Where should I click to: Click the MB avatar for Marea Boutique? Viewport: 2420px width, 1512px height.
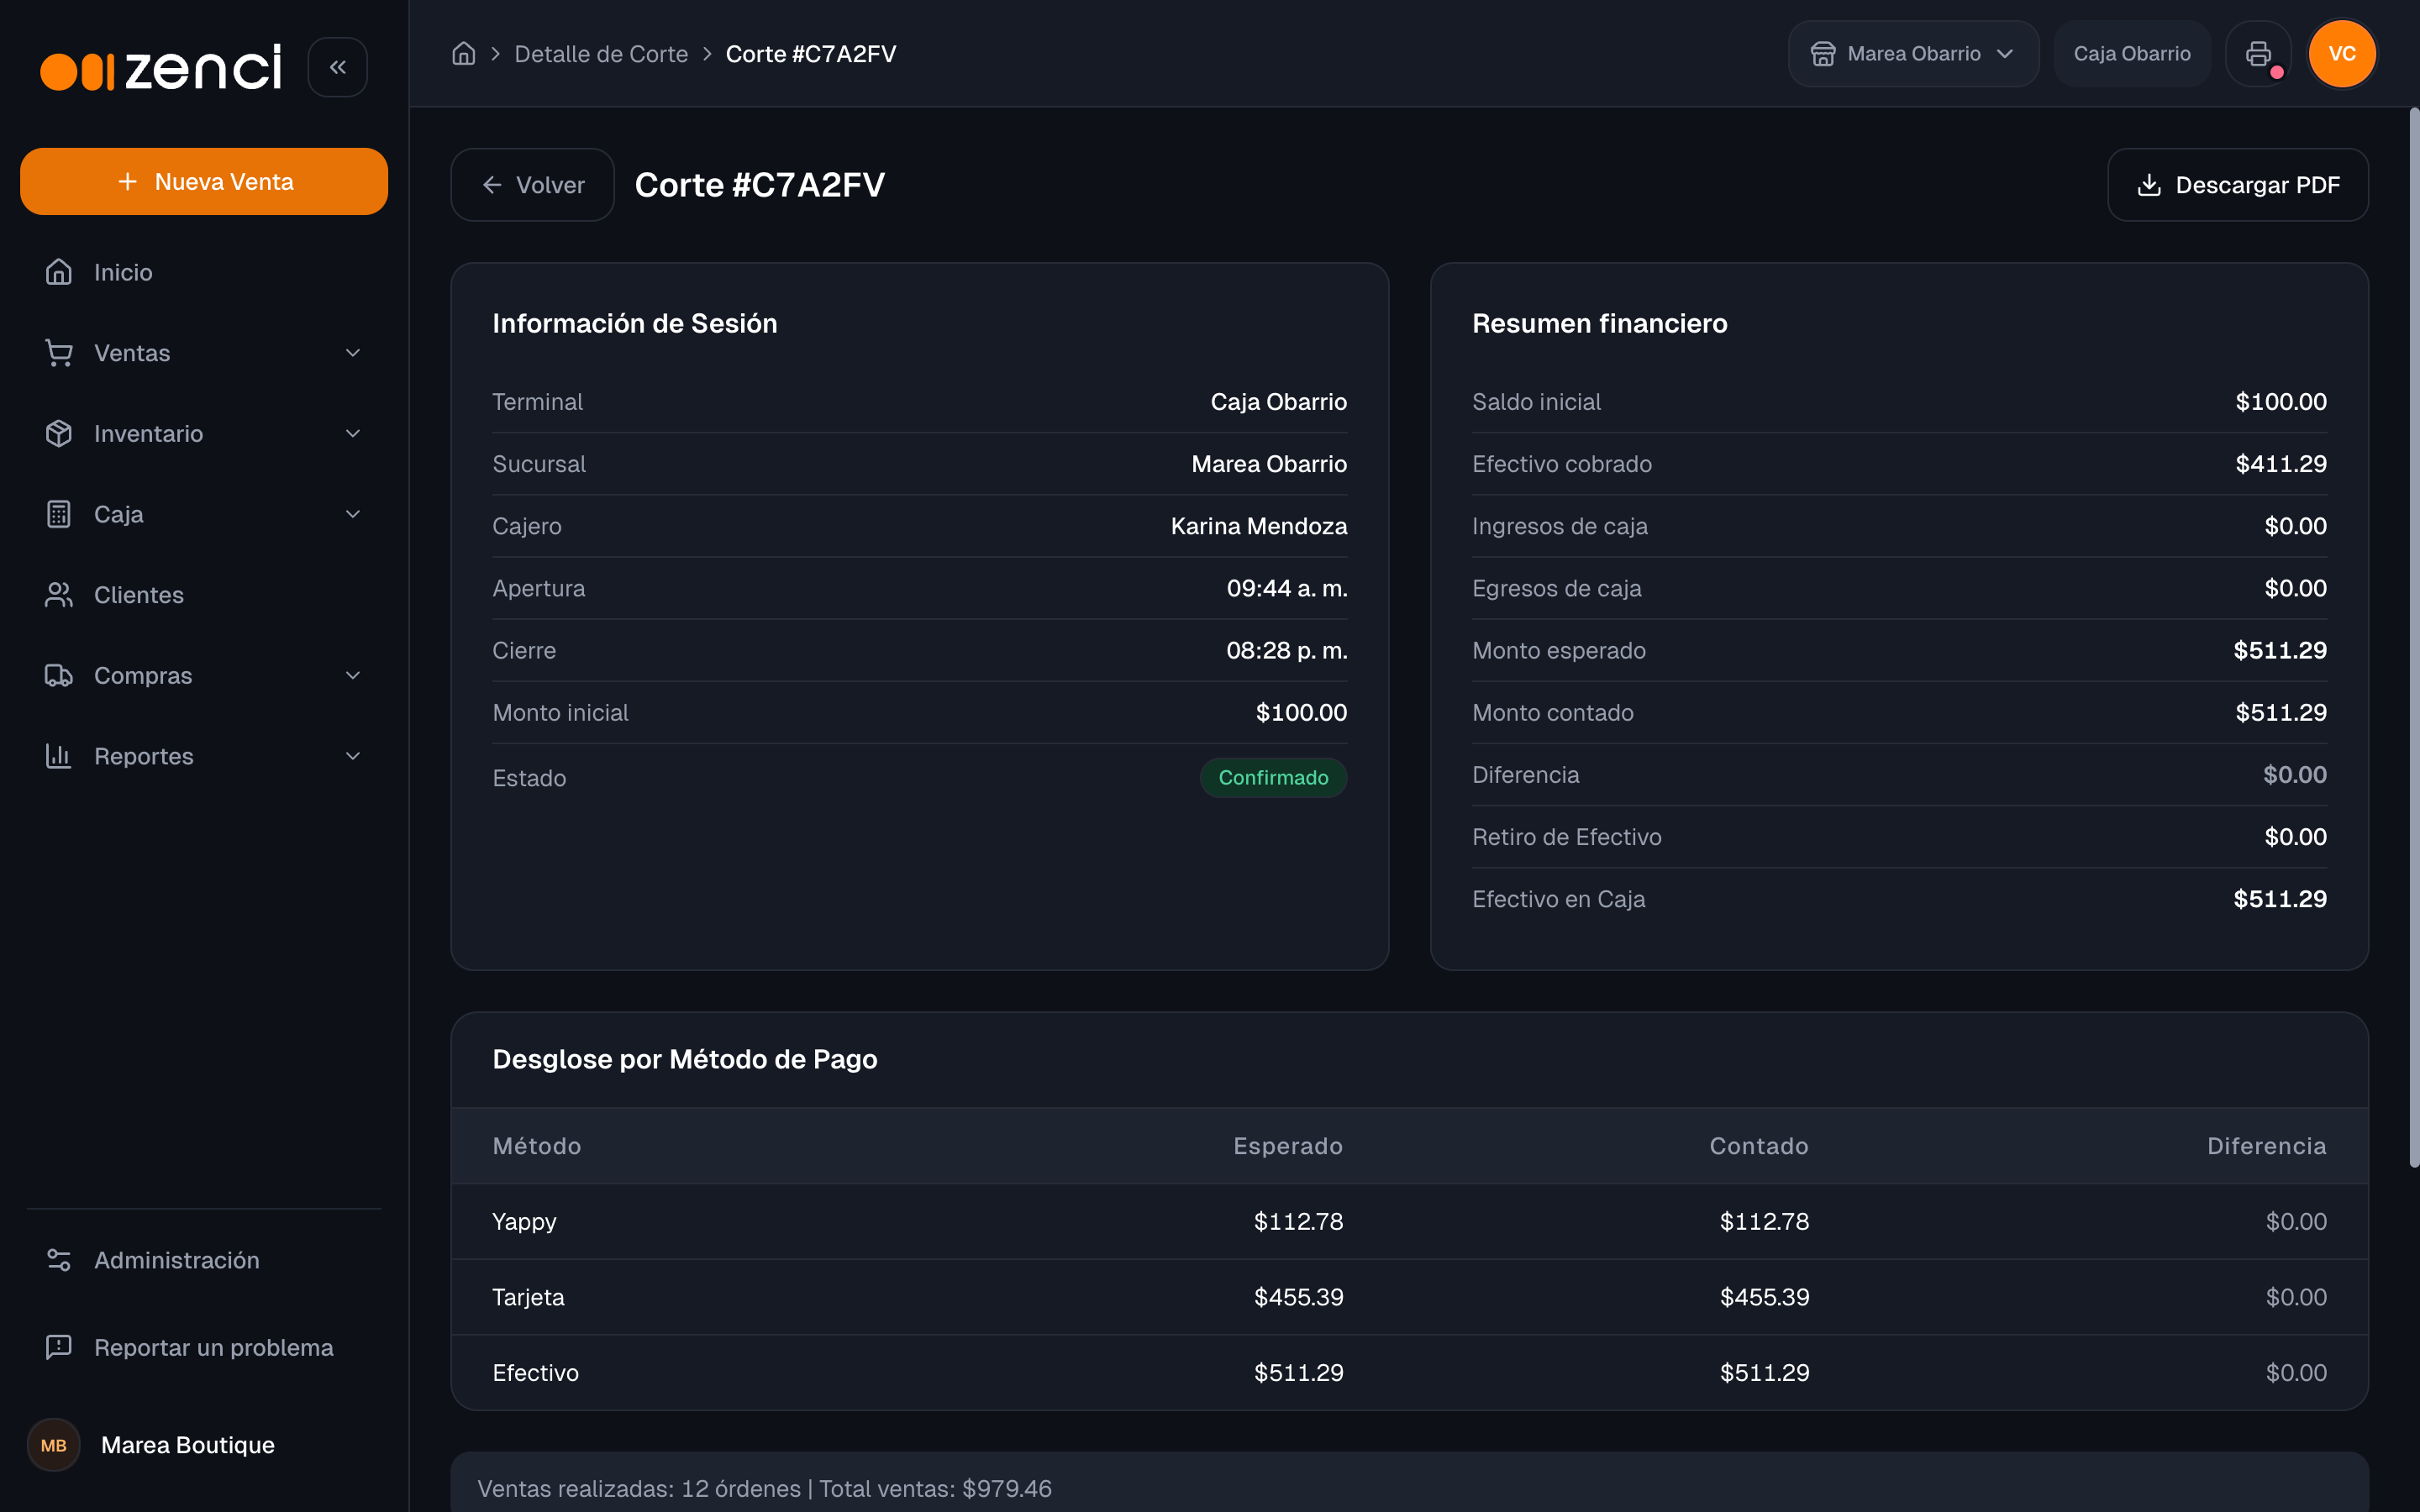coord(54,1445)
